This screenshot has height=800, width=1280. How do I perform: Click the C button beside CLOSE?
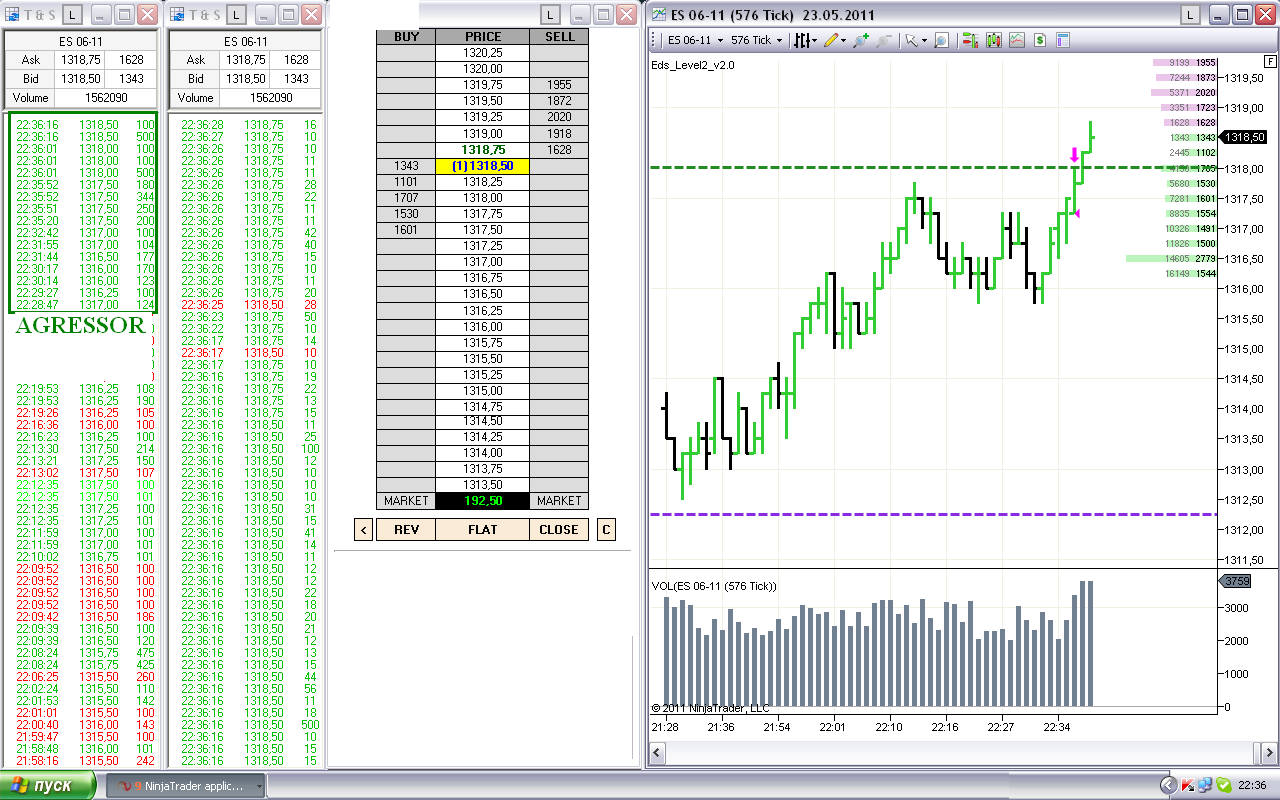coord(606,530)
